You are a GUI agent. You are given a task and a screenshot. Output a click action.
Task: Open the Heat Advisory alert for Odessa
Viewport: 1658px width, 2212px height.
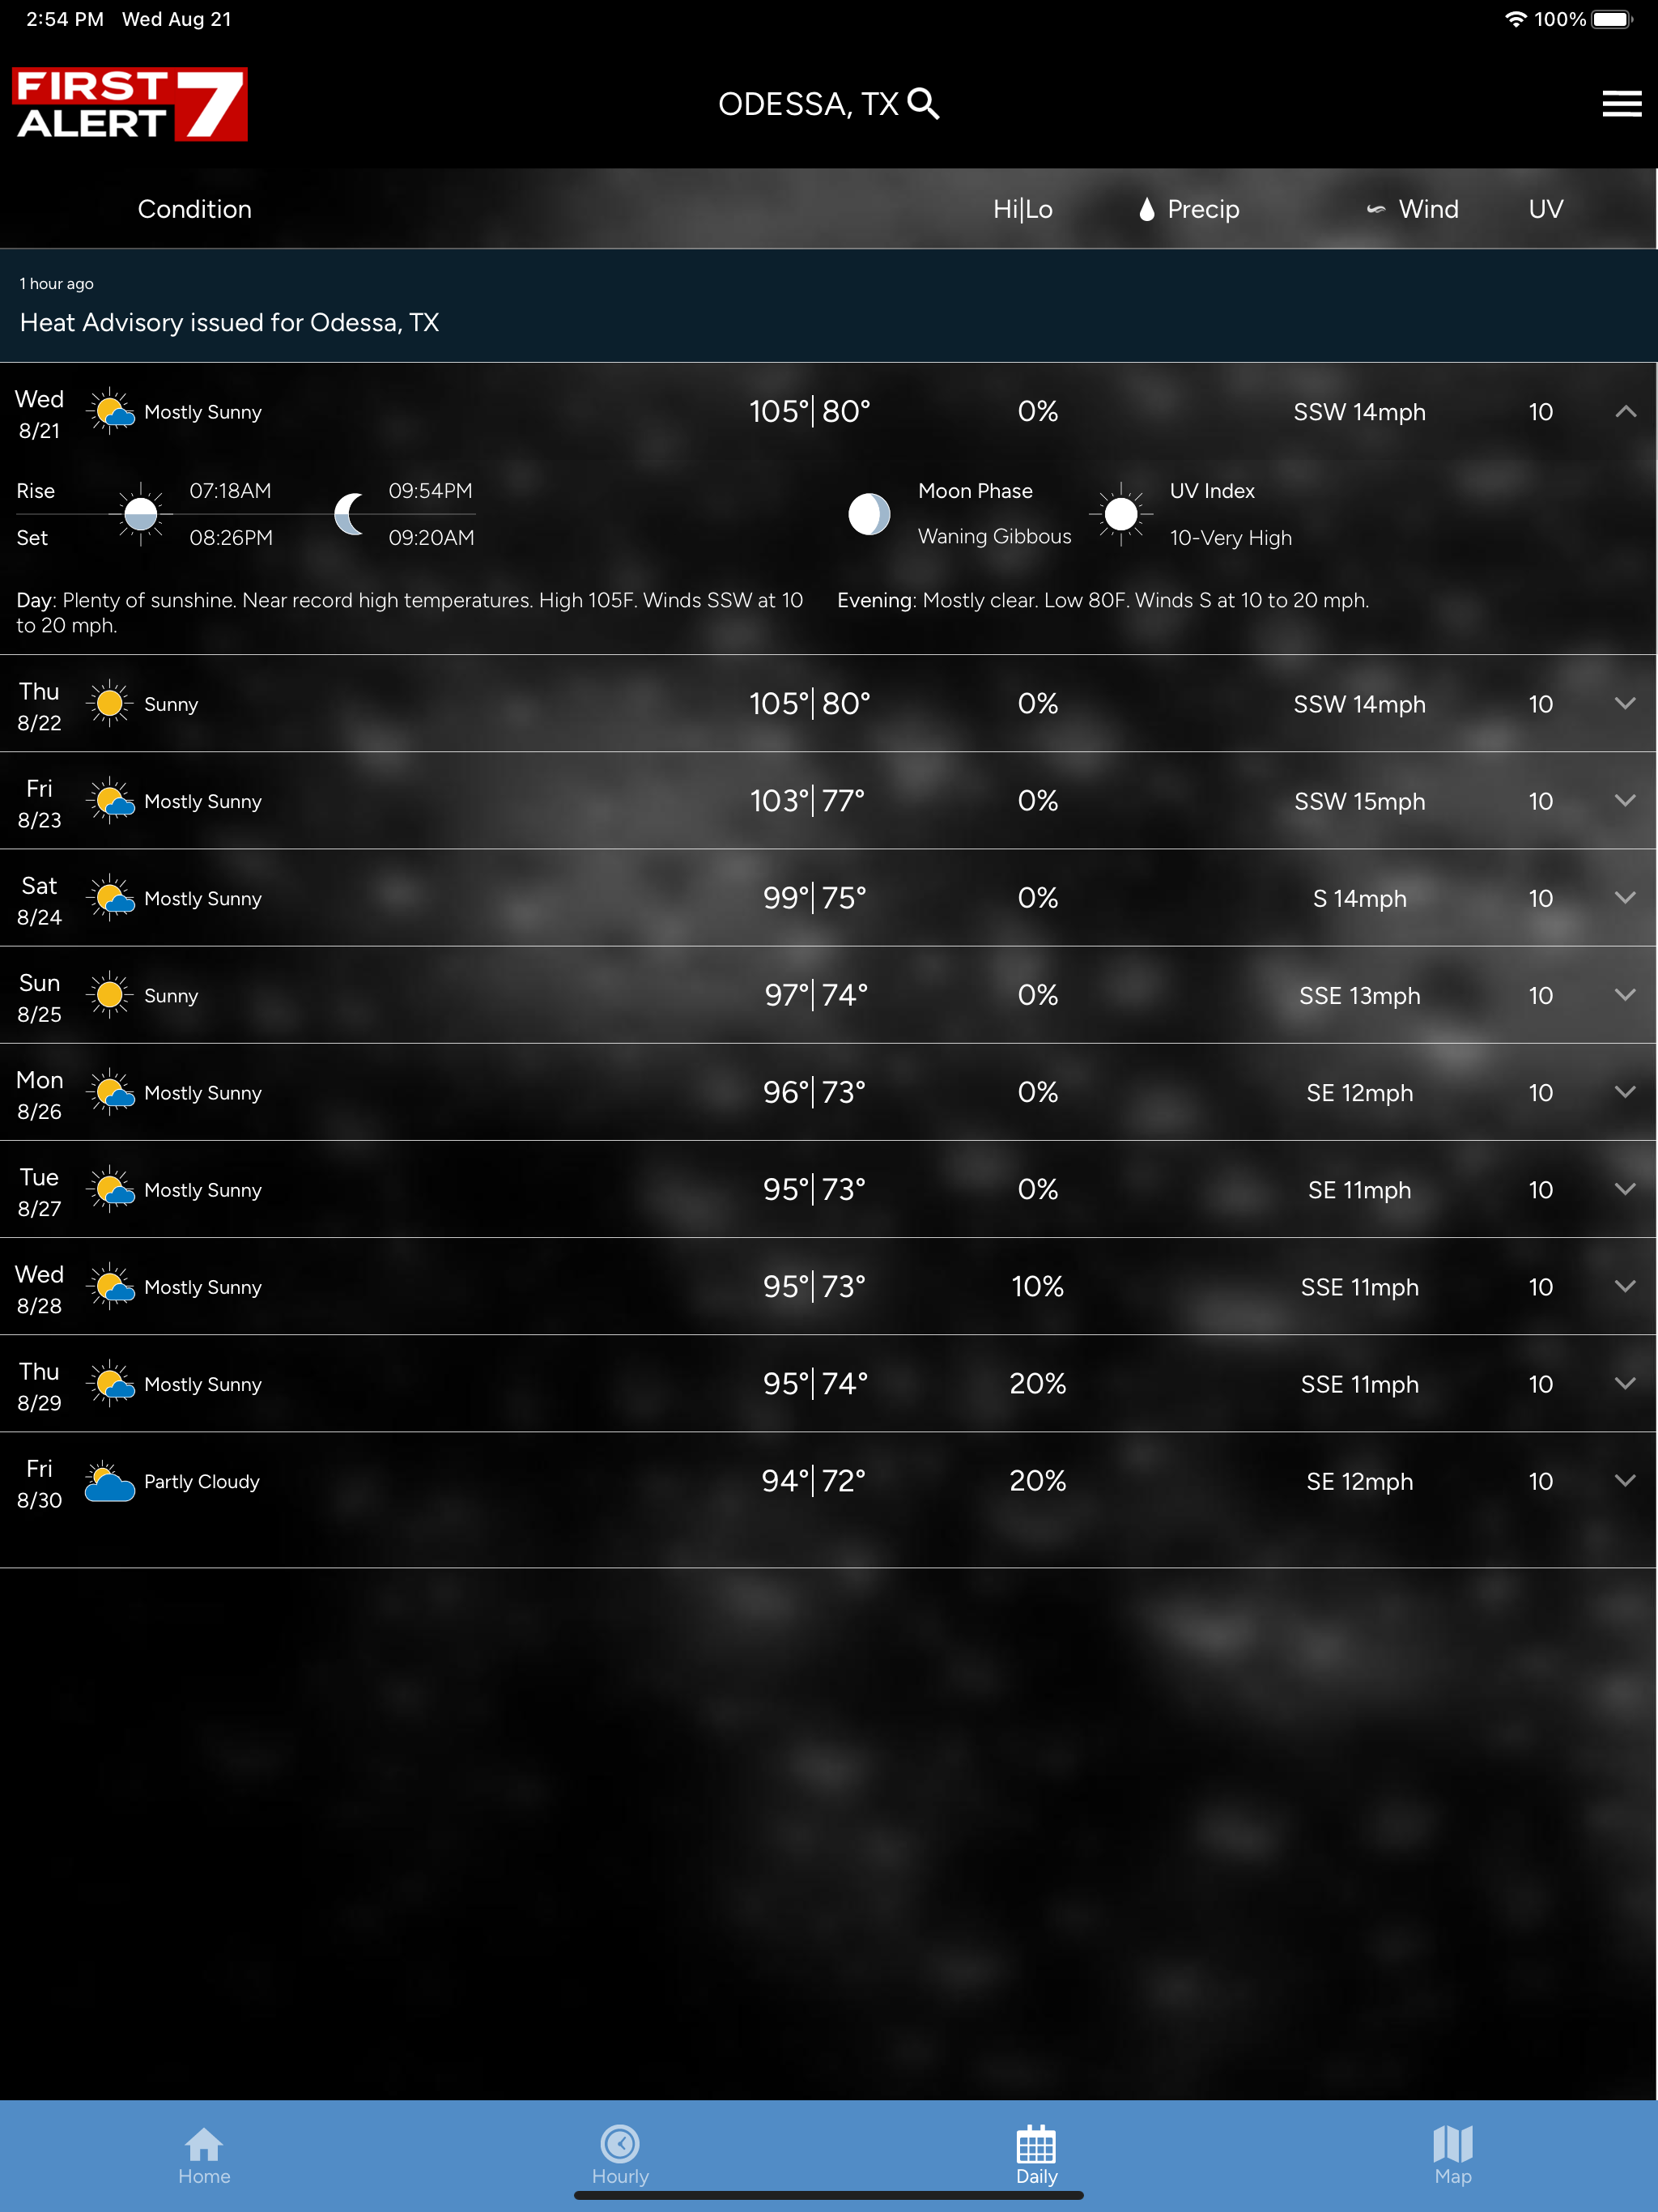pyautogui.click(x=230, y=322)
